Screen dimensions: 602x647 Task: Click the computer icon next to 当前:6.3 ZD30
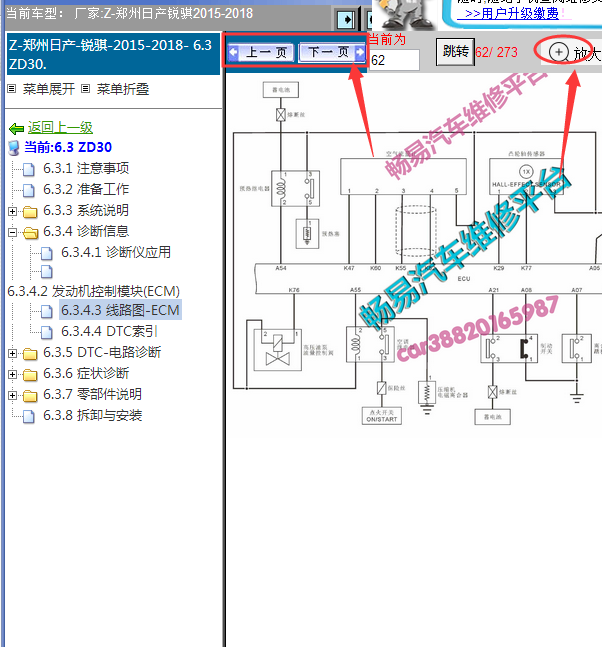click(14, 148)
